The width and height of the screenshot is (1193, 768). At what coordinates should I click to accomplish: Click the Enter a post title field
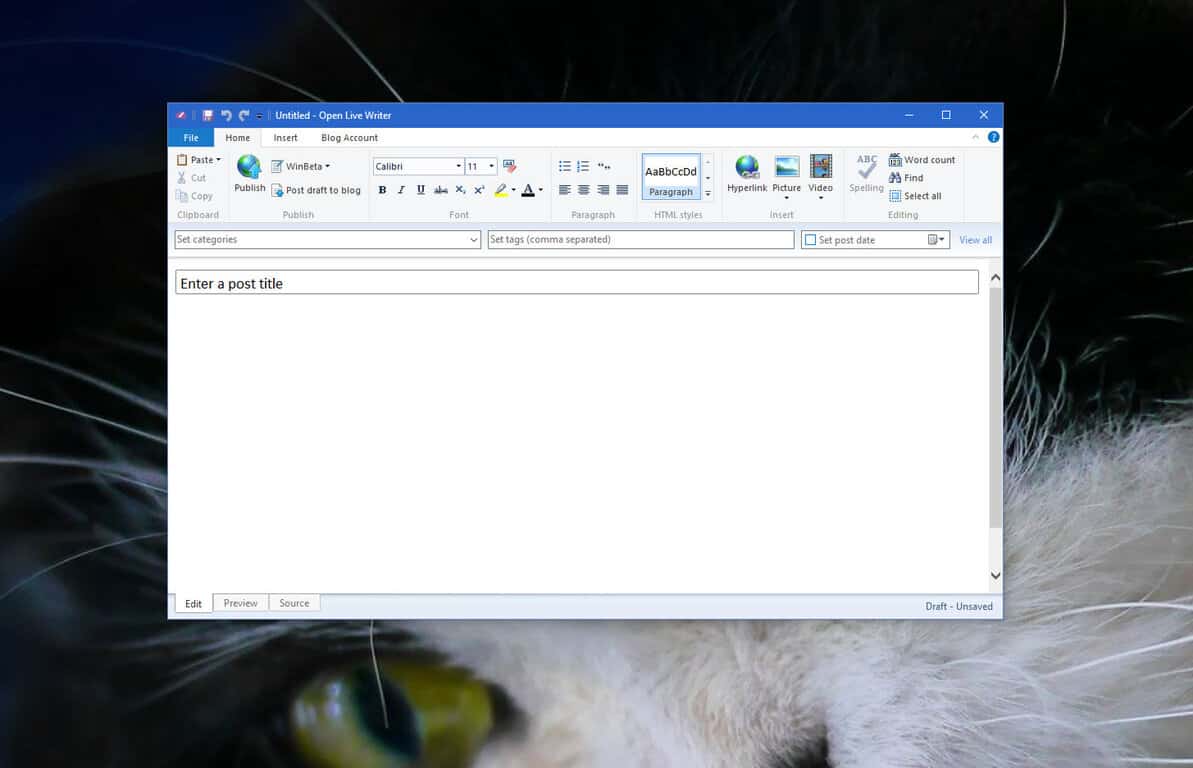576,283
